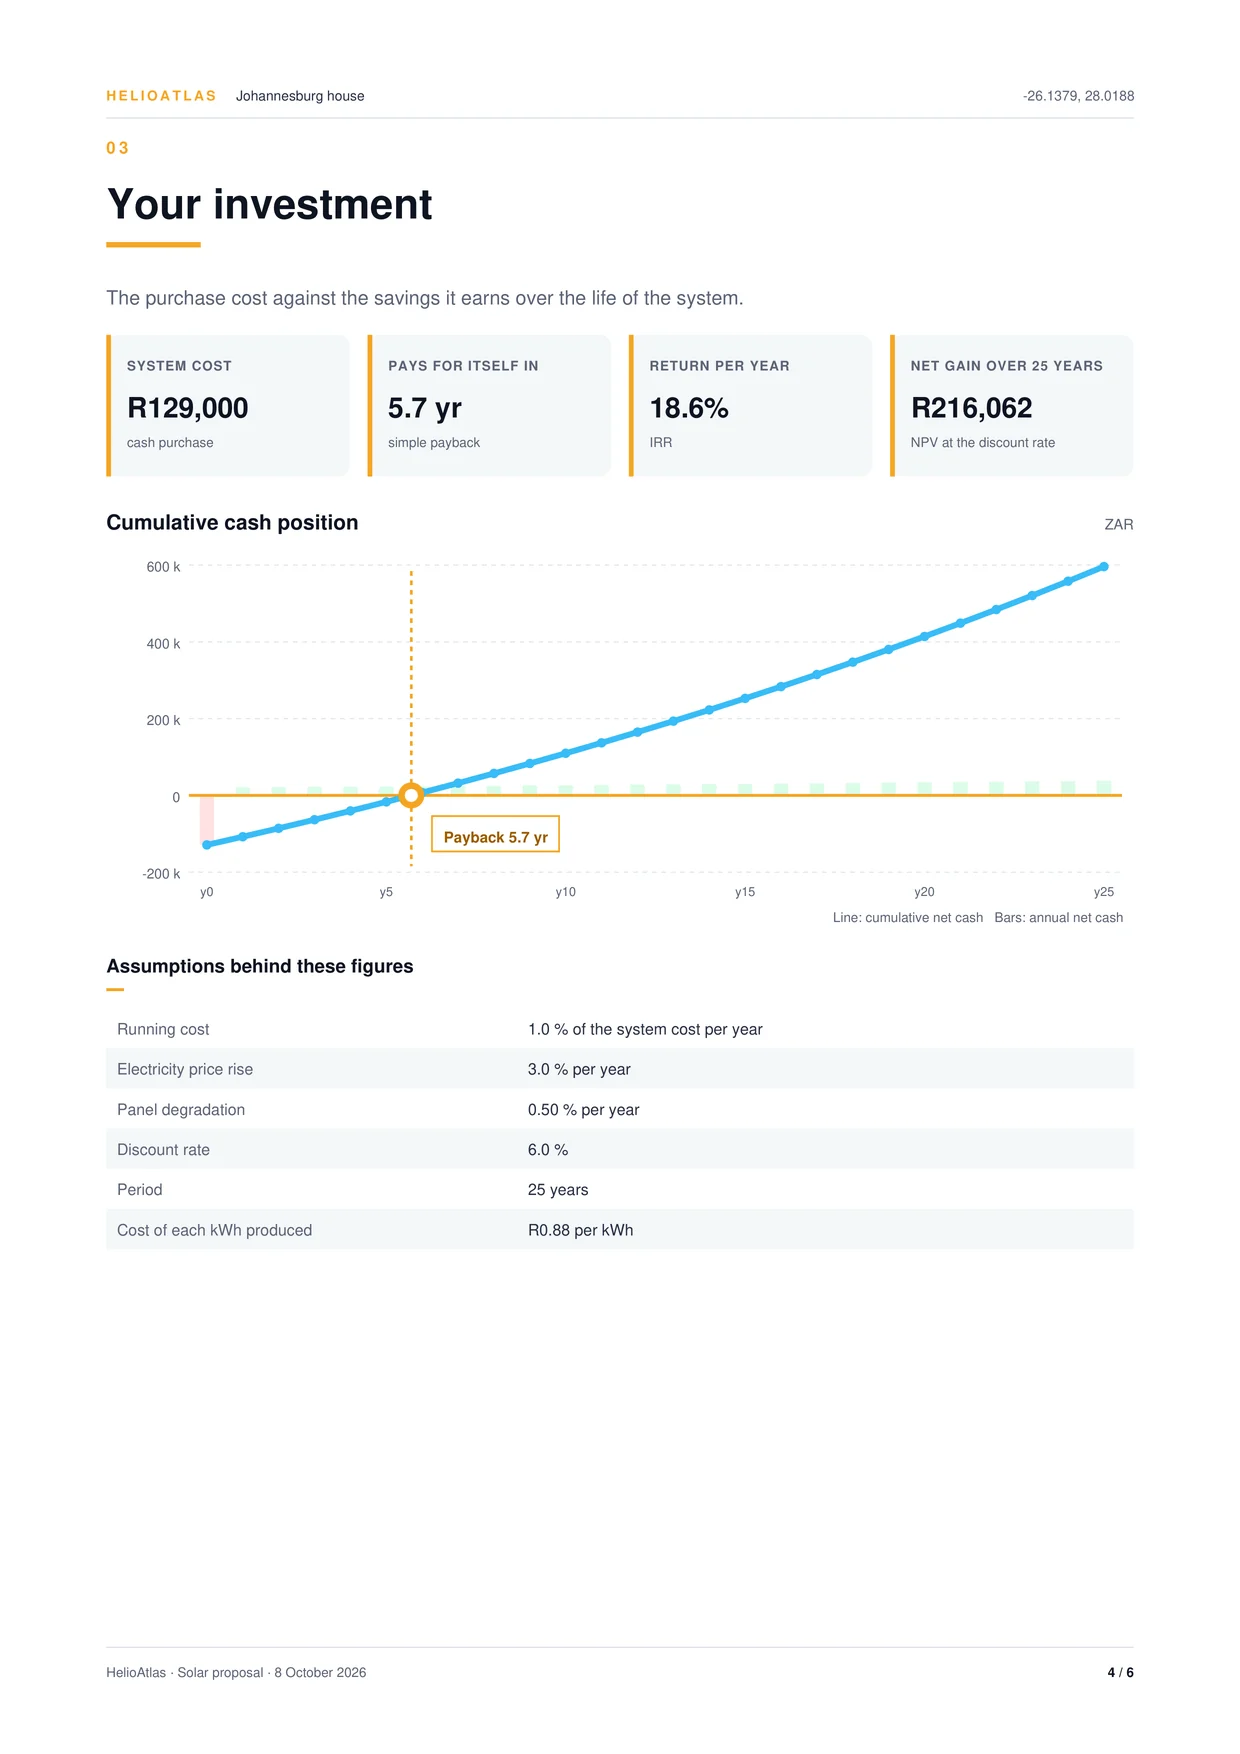Click the RETURN PER YEAR label
This screenshot has height=1754, width=1240.
pyautogui.click(x=719, y=366)
